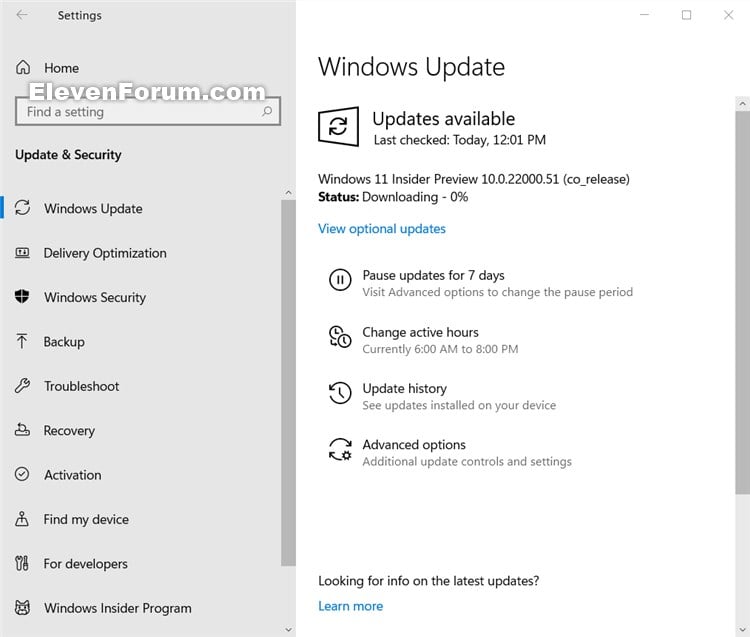Click the sidebar scrollbar thumb
Image resolution: width=750 pixels, height=637 pixels.
coord(288,383)
